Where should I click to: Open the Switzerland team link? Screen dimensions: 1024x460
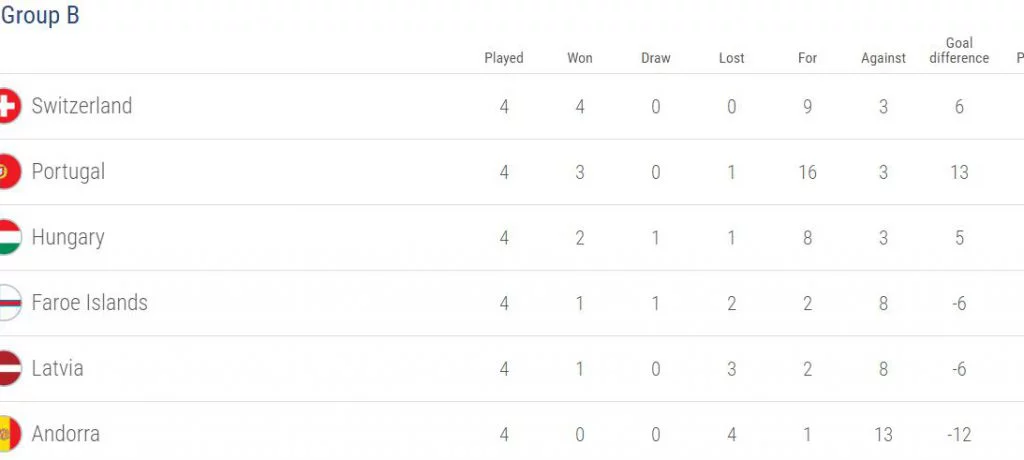(x=82, y=106)
